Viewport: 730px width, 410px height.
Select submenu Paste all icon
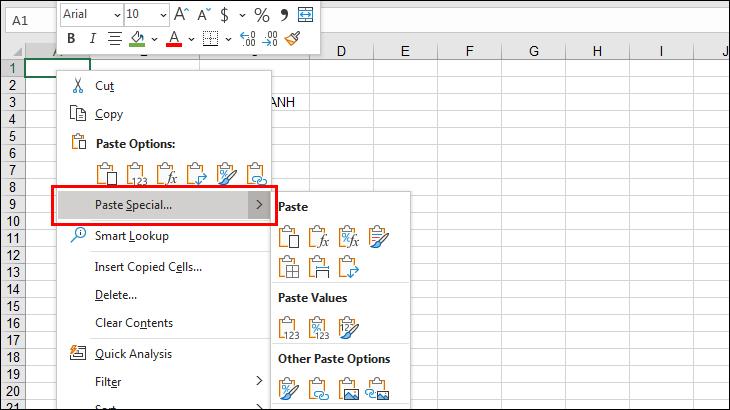coord(289,237)
